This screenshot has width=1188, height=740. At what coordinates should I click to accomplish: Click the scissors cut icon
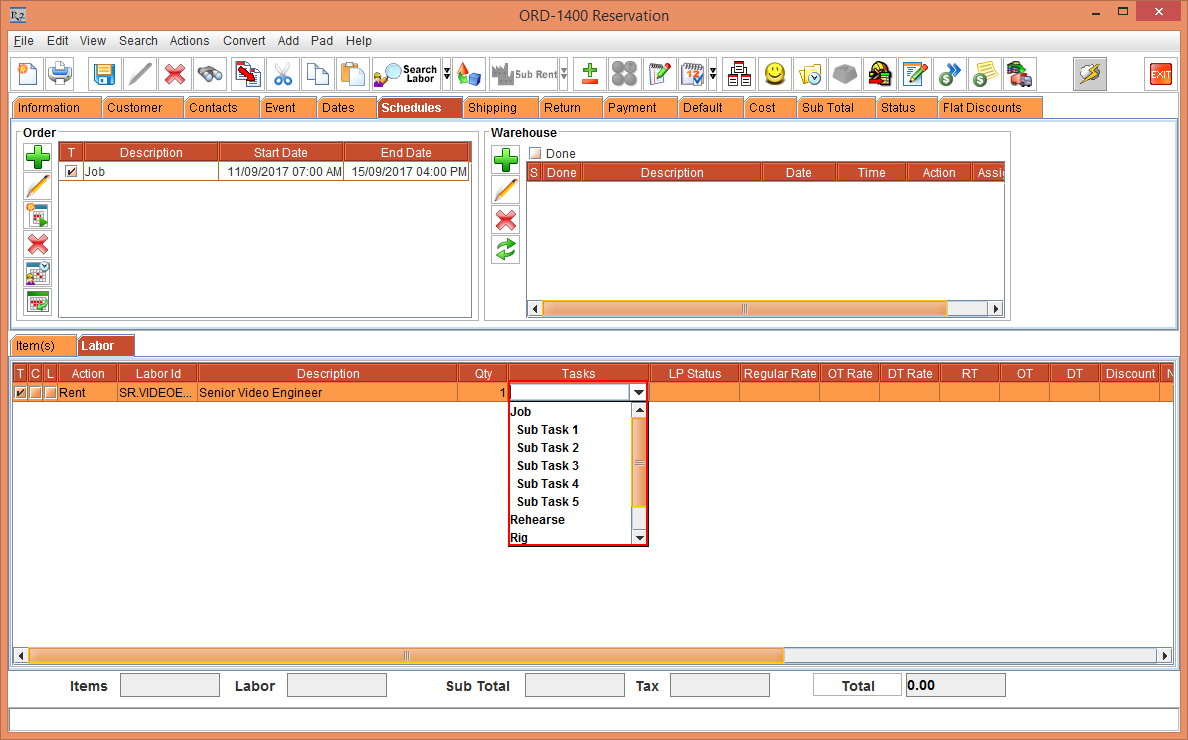[x=283, y=74]
